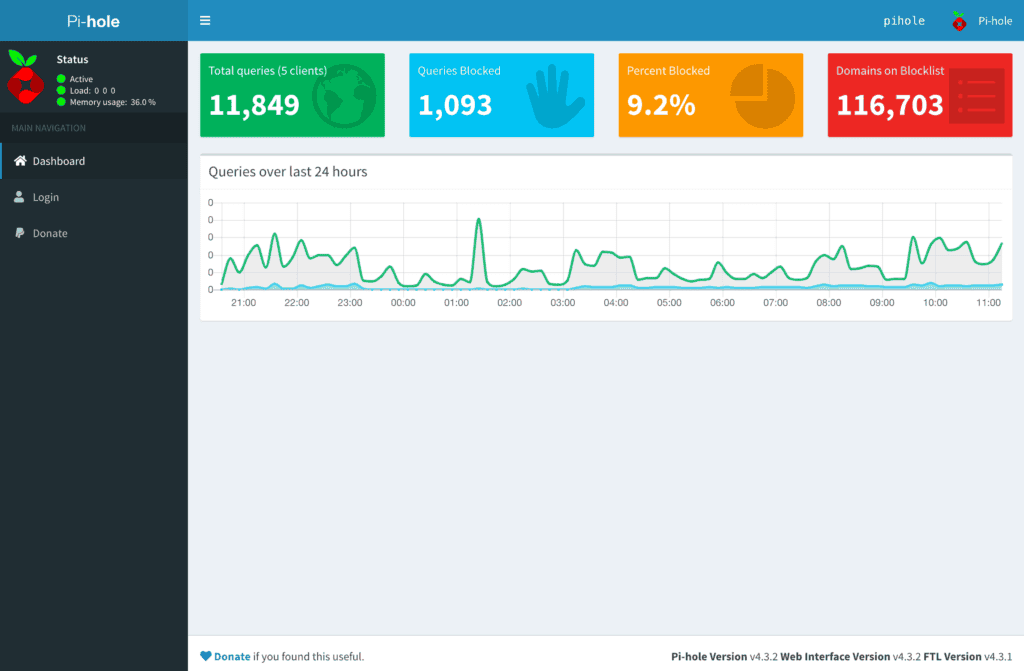Click the 06:00 label on chart axis
This screenshot has width=1024, height=671.
[x=722, y=303]
